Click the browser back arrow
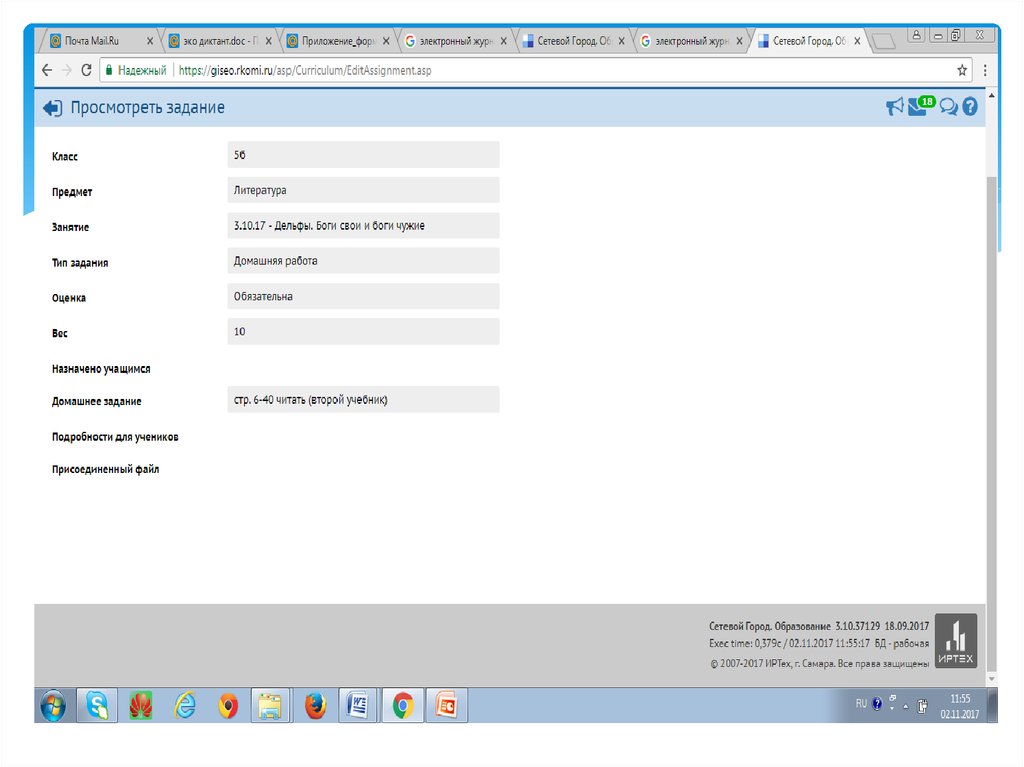The width and height of the screenshot is (1024, 767). pyautogui.click(x=46, y=70)
